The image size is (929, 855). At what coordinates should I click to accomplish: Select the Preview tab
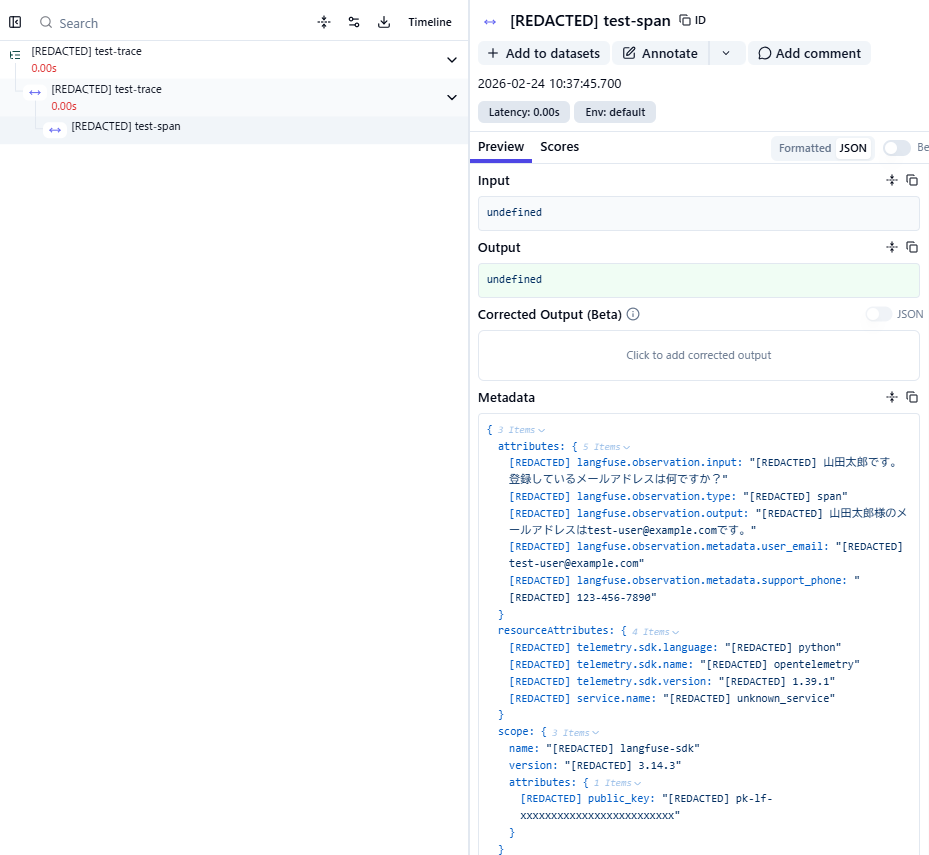tap(501, 147)
